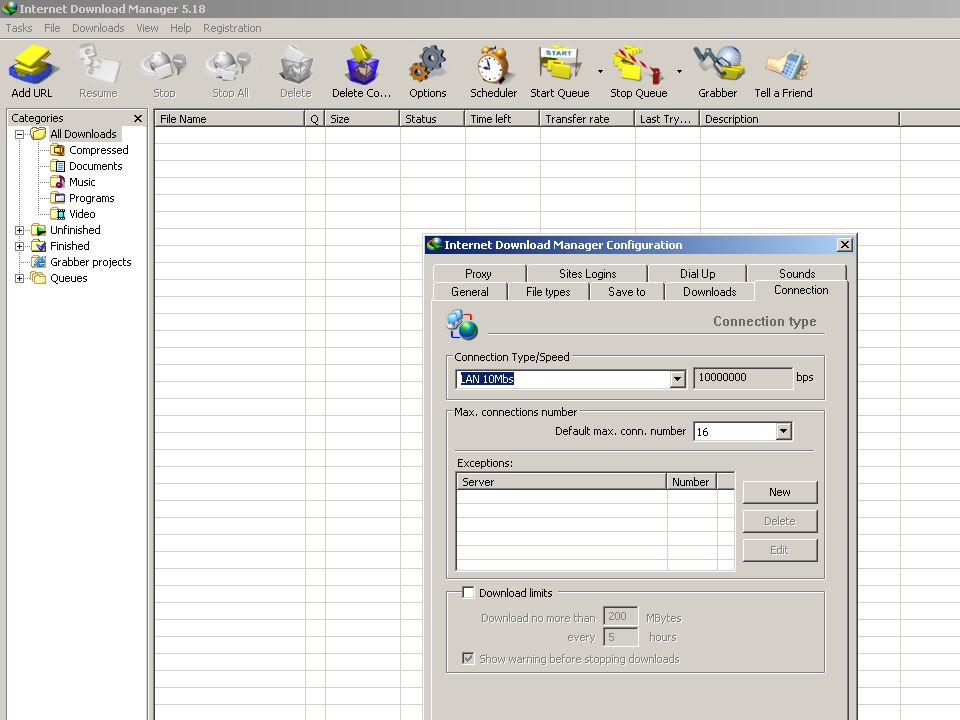Click the Delete exception button
The height and width of the screenshot is (720, 960).
[x=779, y=521]
